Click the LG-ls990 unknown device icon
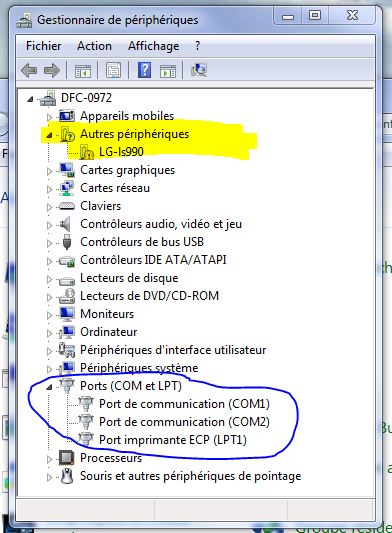The width and height of the screenshot is (392, 533). pos(87,152)
